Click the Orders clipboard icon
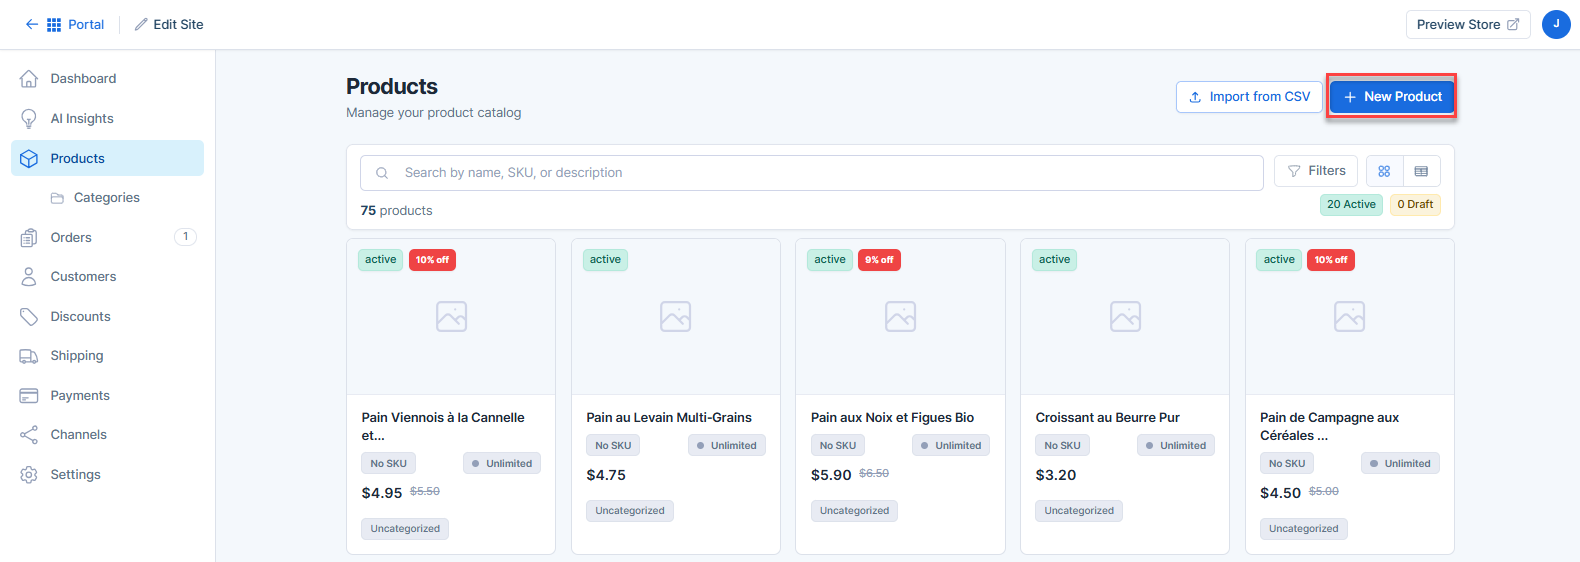Viewport: 1580px width, 562px height. tap(29, 237)
